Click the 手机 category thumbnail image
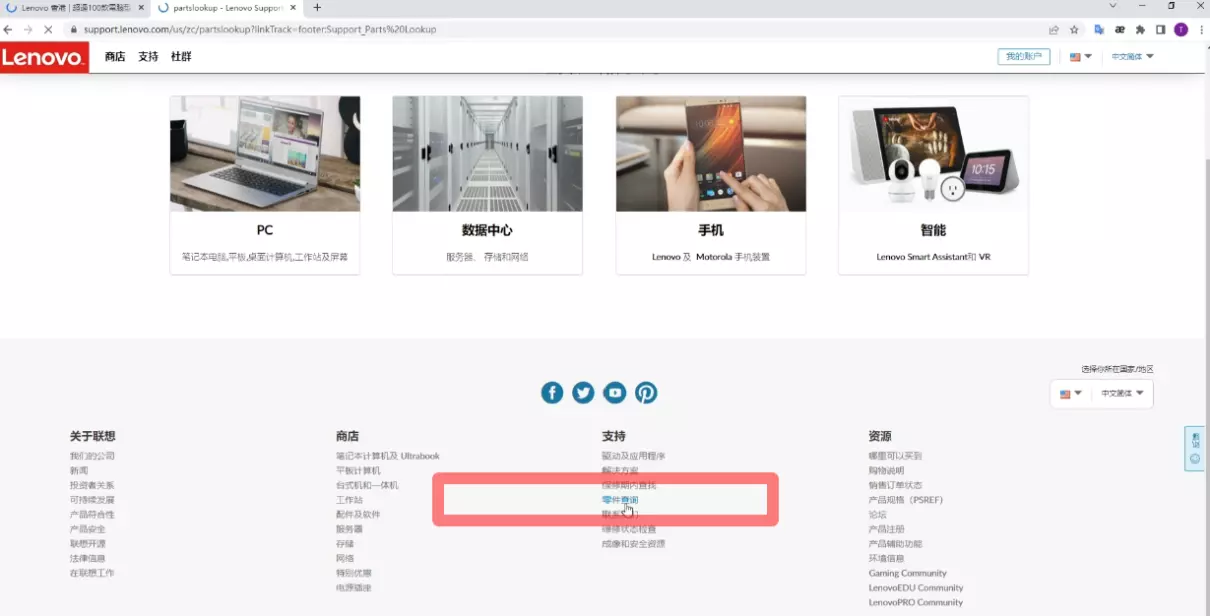The width and height of the screenshot is (1210, 616). [x=710, y=153]
